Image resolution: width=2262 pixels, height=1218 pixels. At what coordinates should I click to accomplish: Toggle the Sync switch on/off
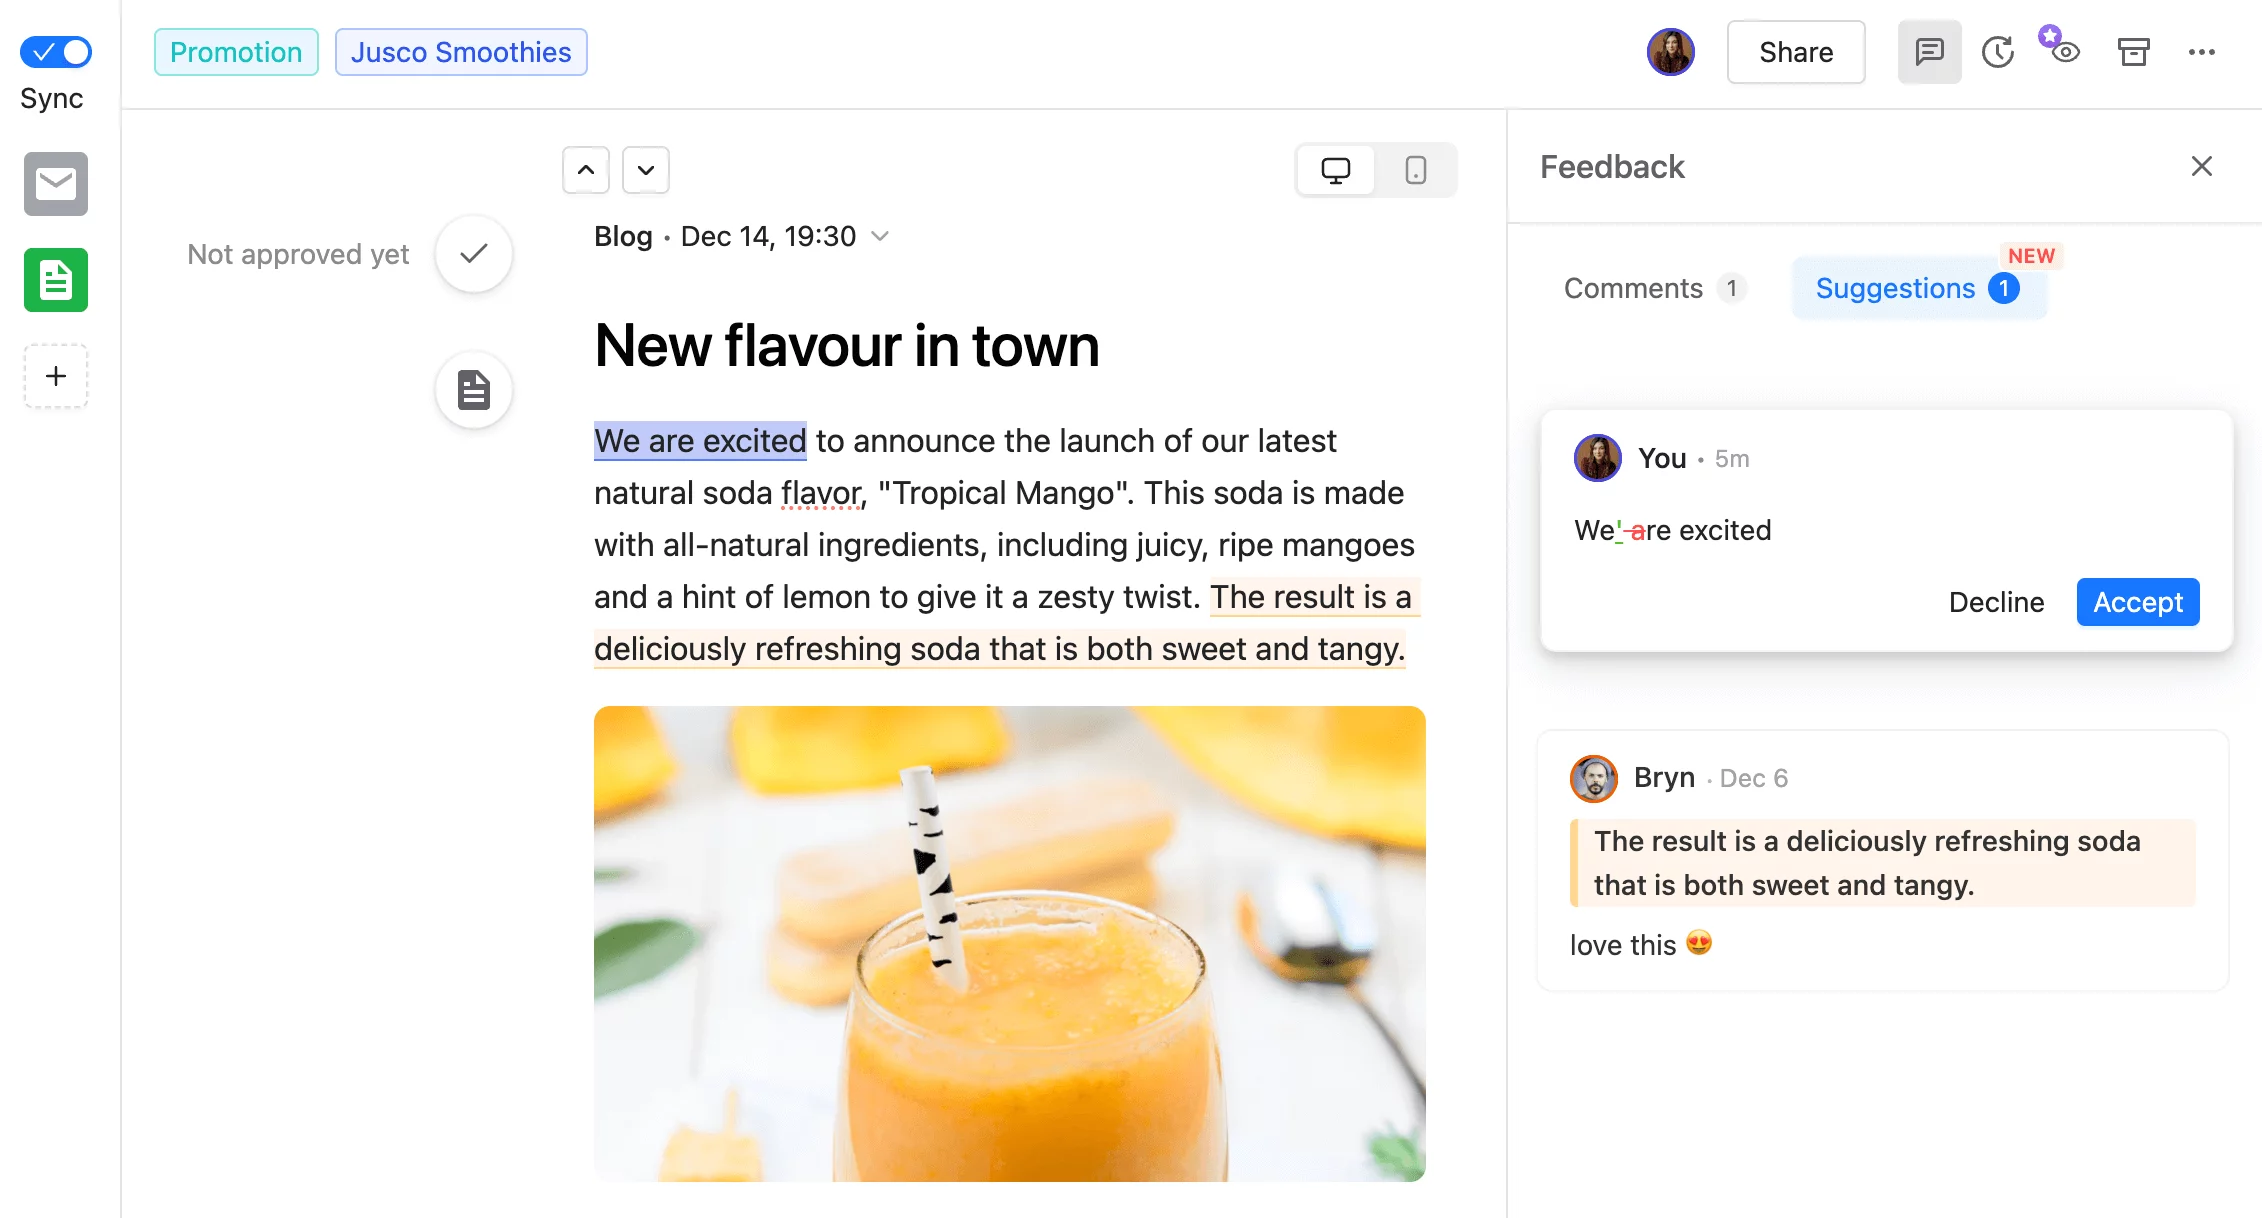coord(57,48)
